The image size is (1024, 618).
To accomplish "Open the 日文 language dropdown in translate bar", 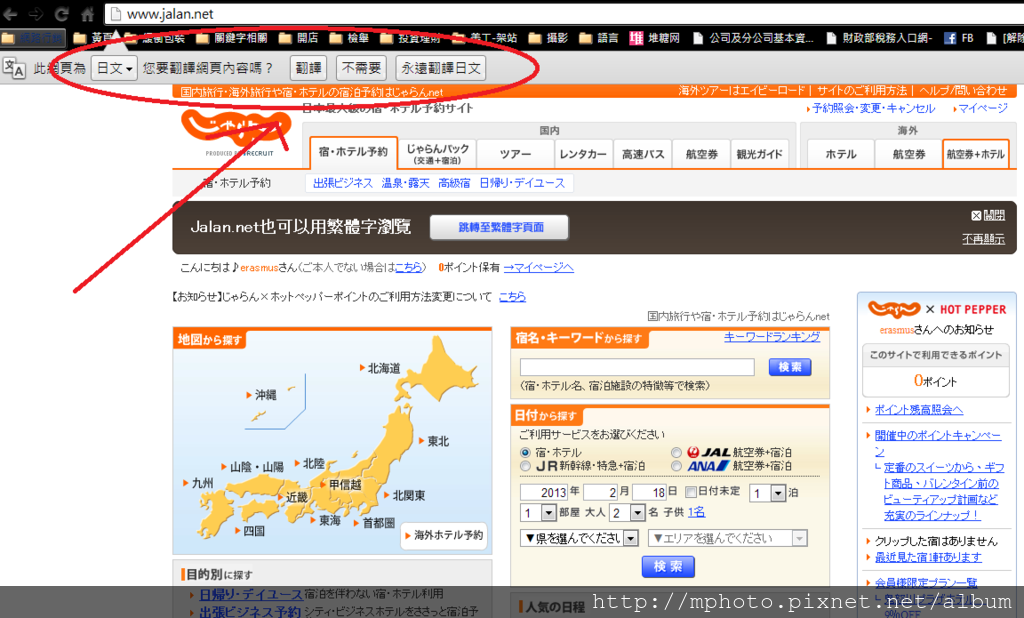I will point(114,68).
